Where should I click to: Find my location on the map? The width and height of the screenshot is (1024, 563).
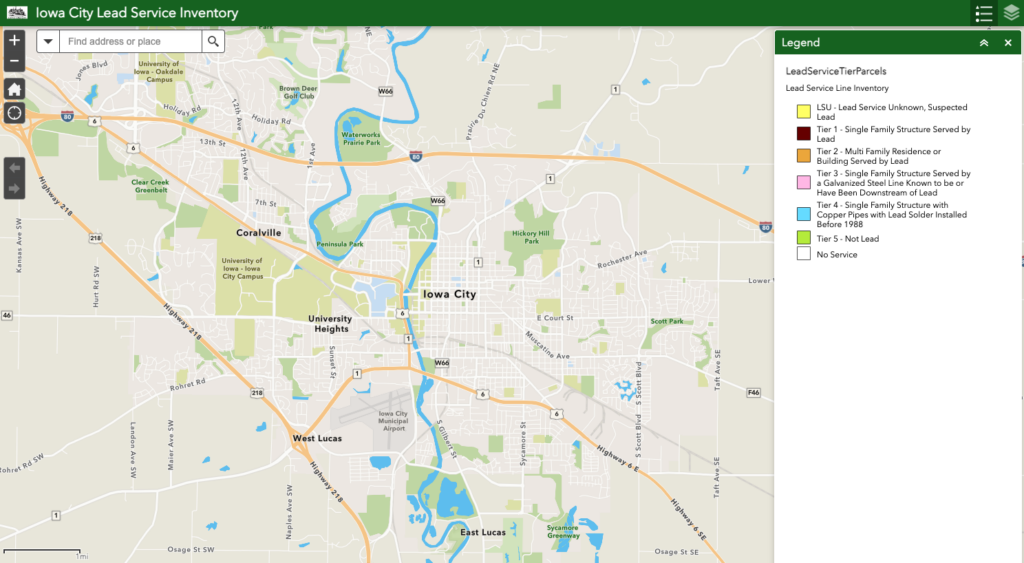[x=14, y=112]
